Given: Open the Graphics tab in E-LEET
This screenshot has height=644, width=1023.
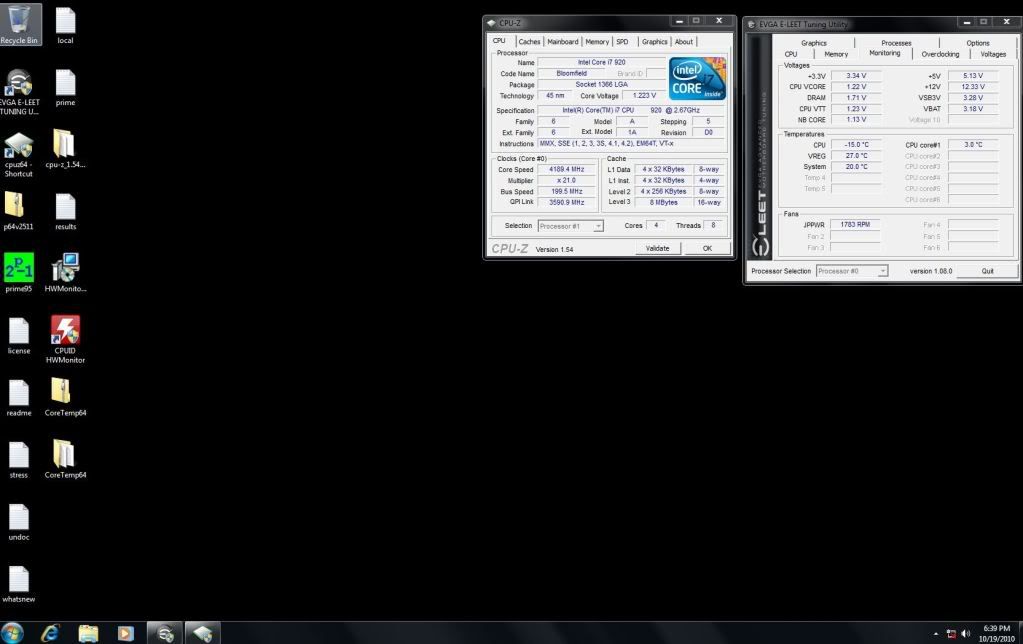Looking at the screenshot, I should coord(814,43).
